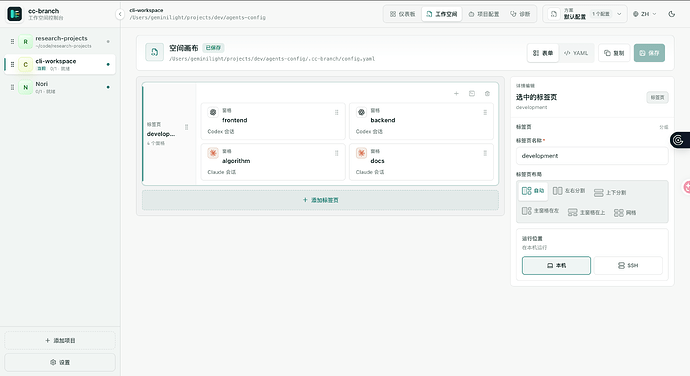Click the 已保存 status badge
Viewport: 690px width, 376px height.
coord(213,48)
